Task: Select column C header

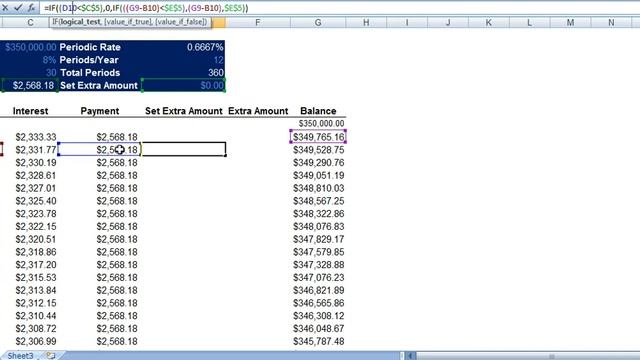Action: click(x=30, y=23)
